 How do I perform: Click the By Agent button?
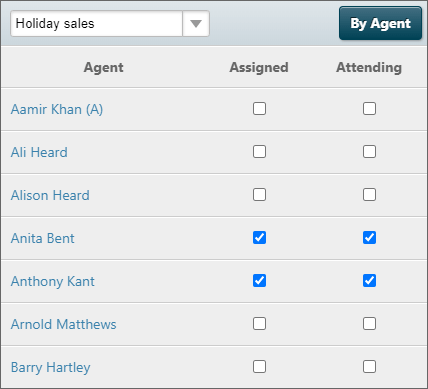pos(380,23)
